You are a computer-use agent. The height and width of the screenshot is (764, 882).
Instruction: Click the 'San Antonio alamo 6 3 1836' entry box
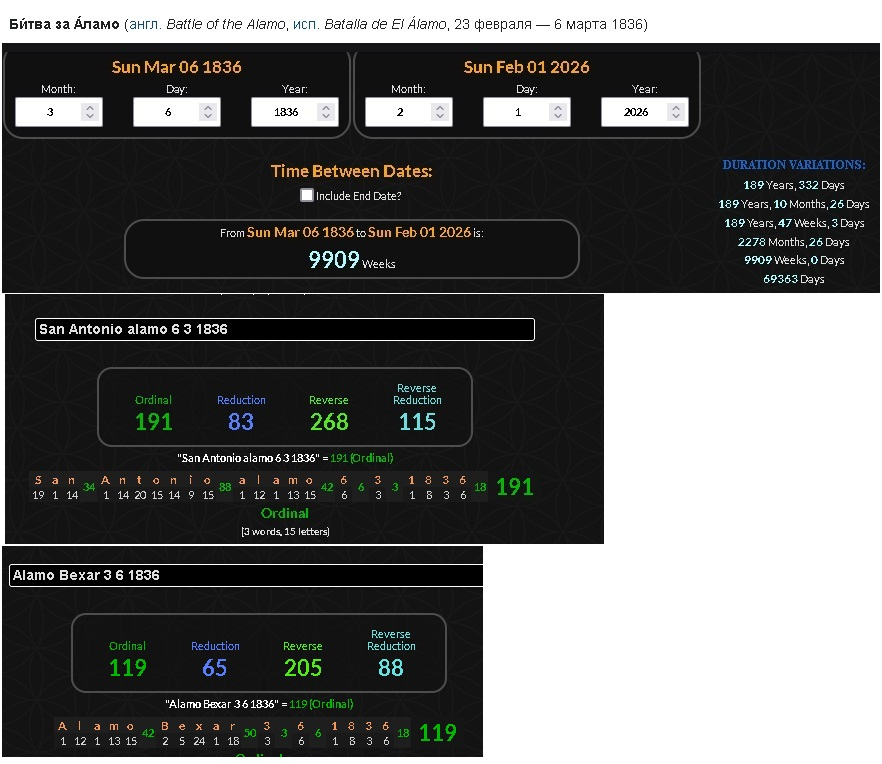click(285, 329)
